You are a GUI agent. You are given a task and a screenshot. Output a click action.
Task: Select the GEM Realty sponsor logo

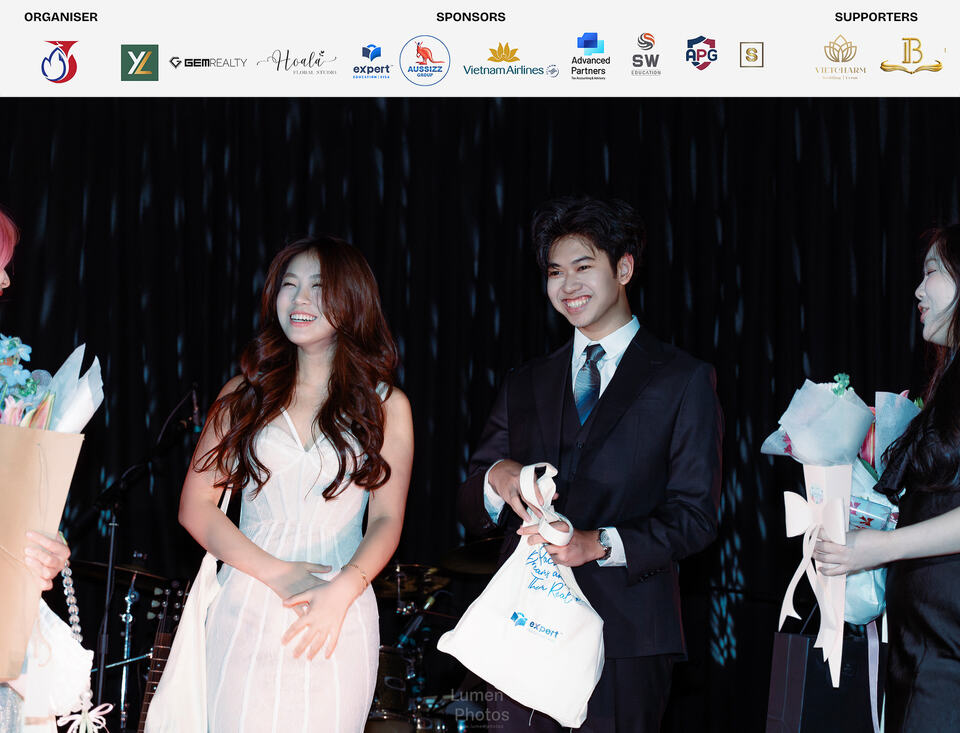click(208, 62)
